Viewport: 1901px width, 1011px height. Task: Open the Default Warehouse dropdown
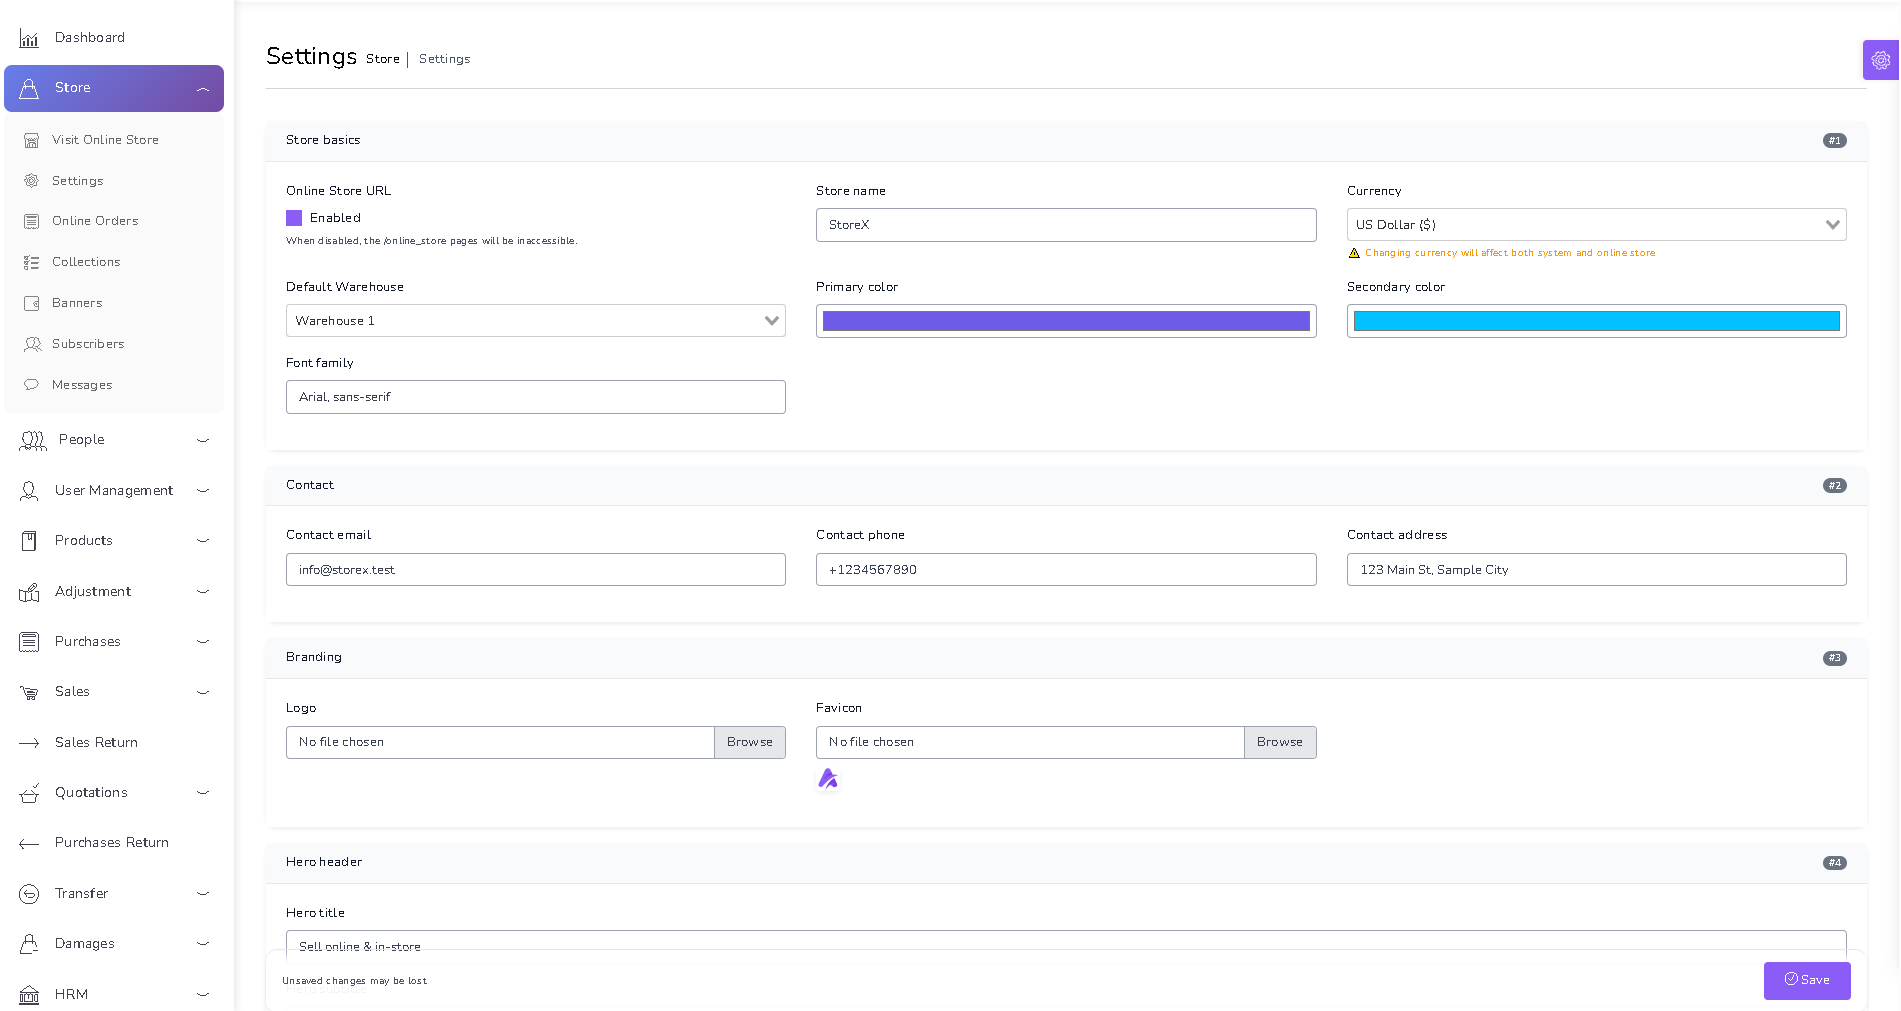click(535, 321)
